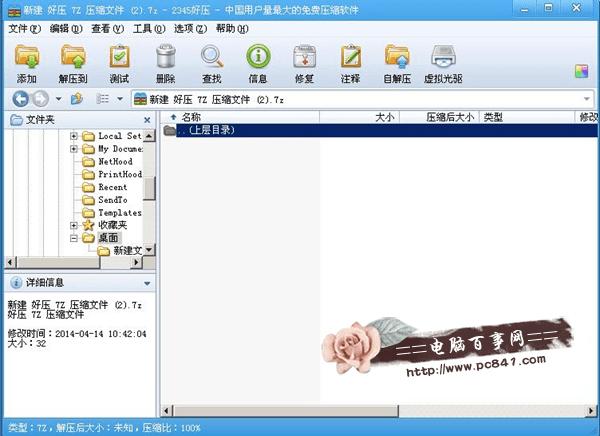This screenshot has height=436, width=600.
Task: Expand the My Documents folder node
Action: [x=74, y=149]
